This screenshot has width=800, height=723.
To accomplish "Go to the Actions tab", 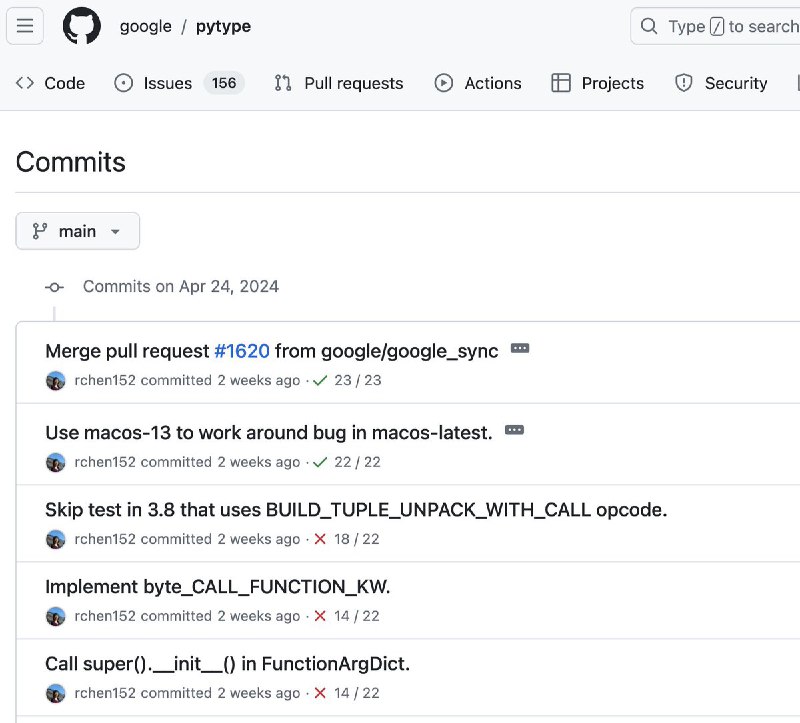I will click(478, 83).
